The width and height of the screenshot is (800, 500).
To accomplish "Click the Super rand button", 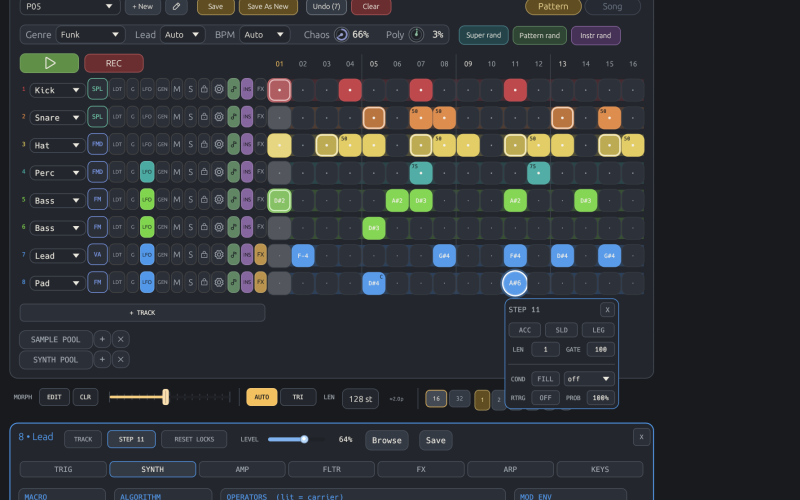I will point(483,35).
